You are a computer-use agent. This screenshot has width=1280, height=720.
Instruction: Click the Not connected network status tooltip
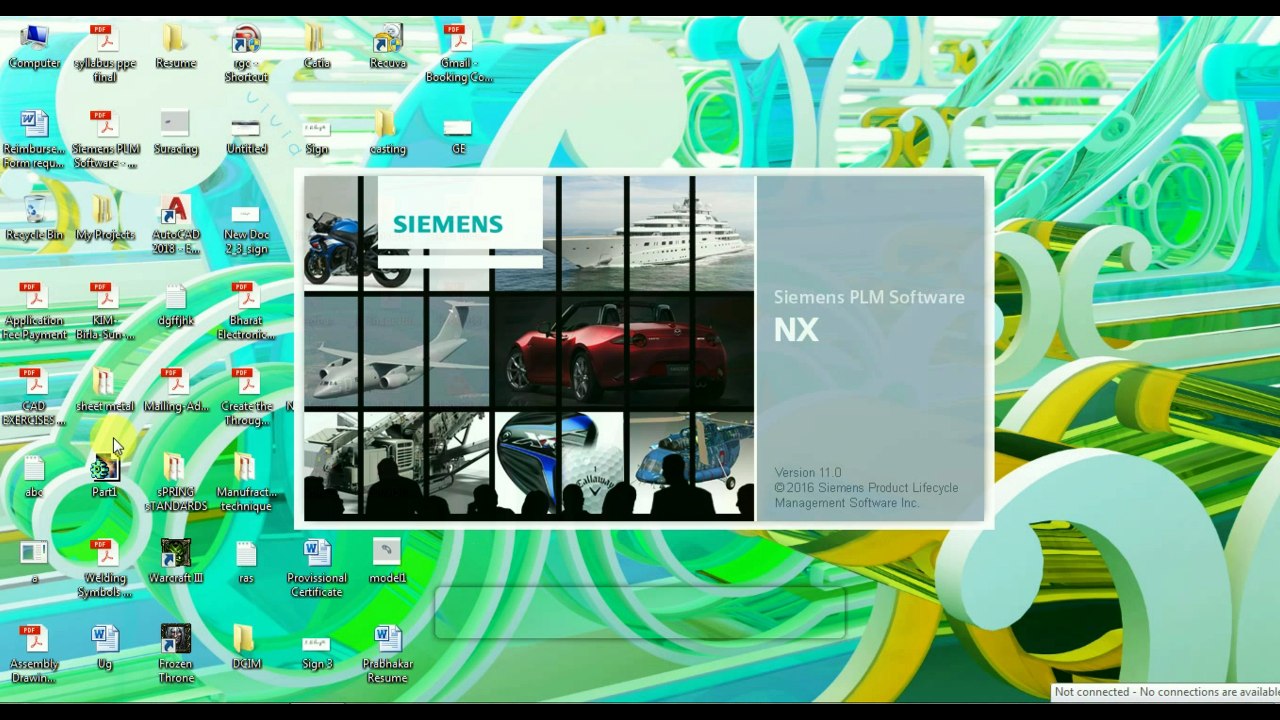pyautogui.click(x=1166, y=692)
